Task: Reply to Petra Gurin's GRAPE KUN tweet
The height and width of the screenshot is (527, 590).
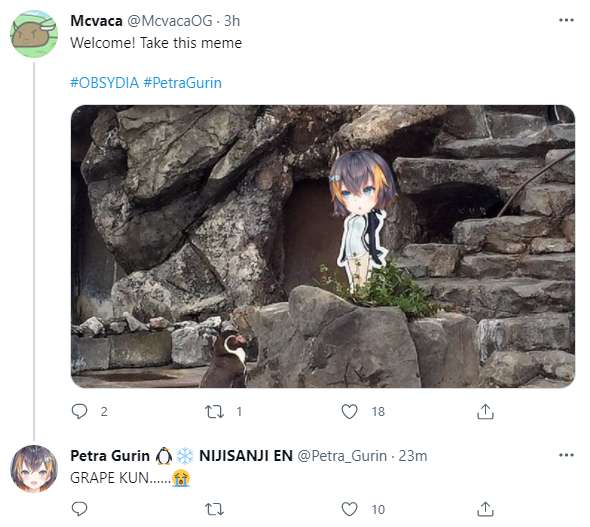Action: (79, 509)
